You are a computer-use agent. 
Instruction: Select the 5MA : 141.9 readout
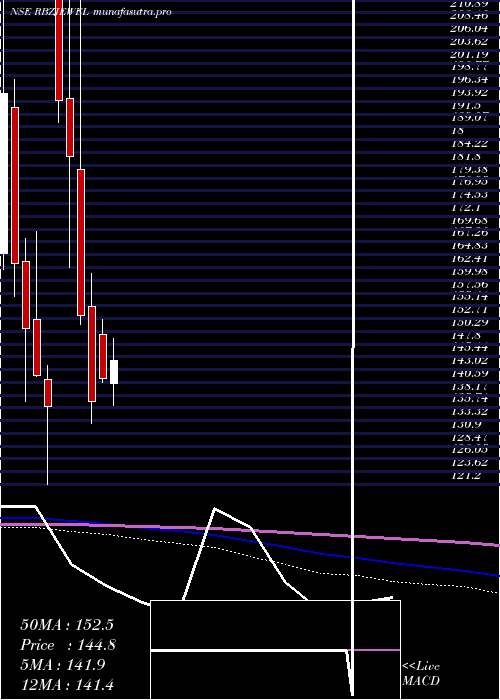63,665
